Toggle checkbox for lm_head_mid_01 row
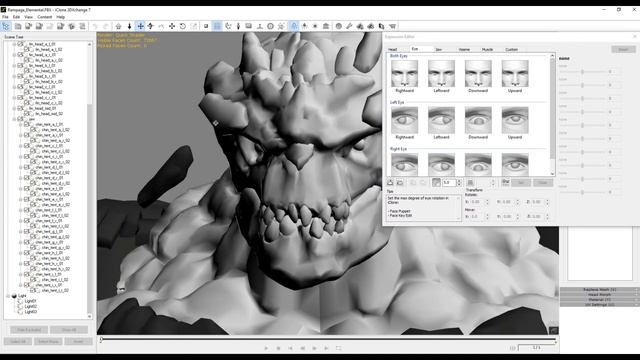 point(20,108)
